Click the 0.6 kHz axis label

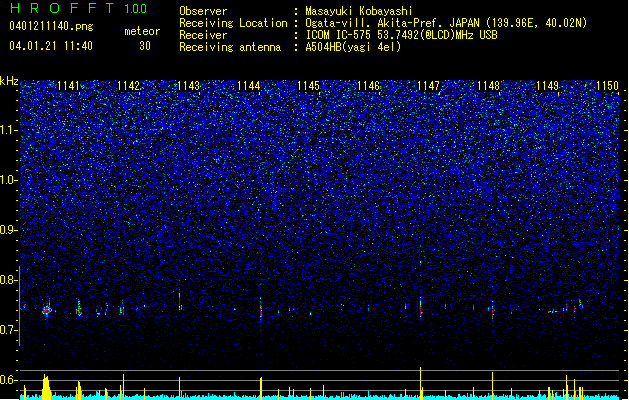tap(9, 380)
